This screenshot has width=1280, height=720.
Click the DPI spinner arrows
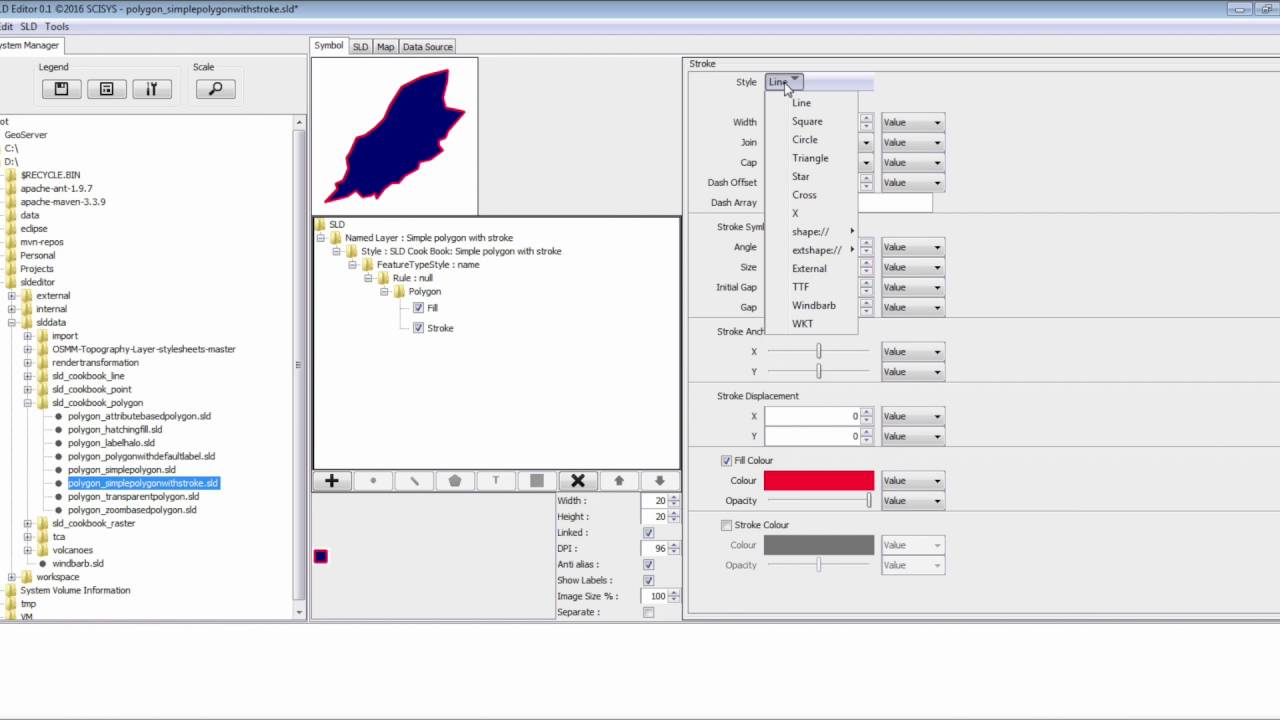pos(674,549)
